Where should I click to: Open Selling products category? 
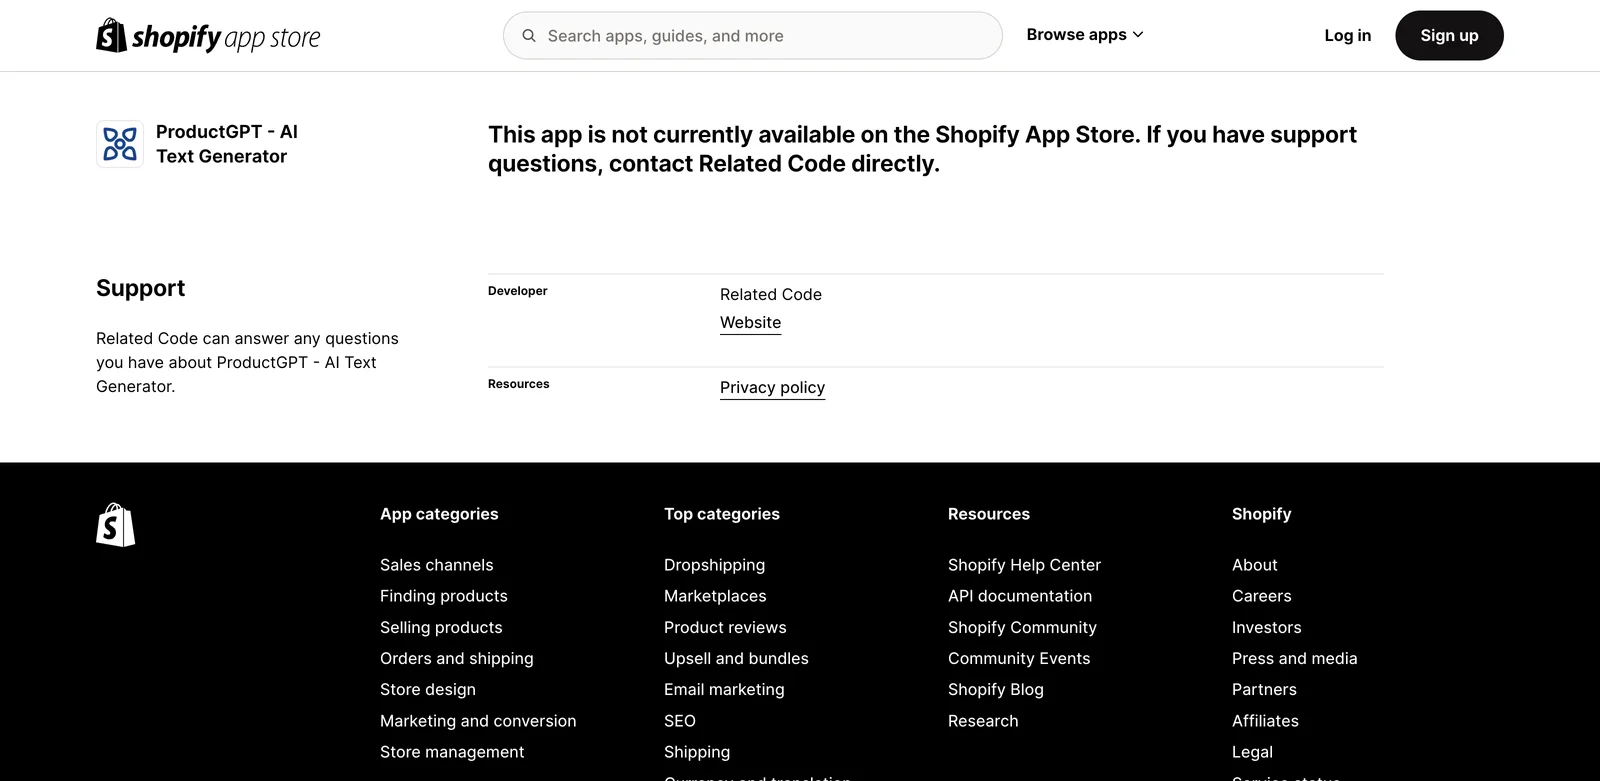[441, 628]
